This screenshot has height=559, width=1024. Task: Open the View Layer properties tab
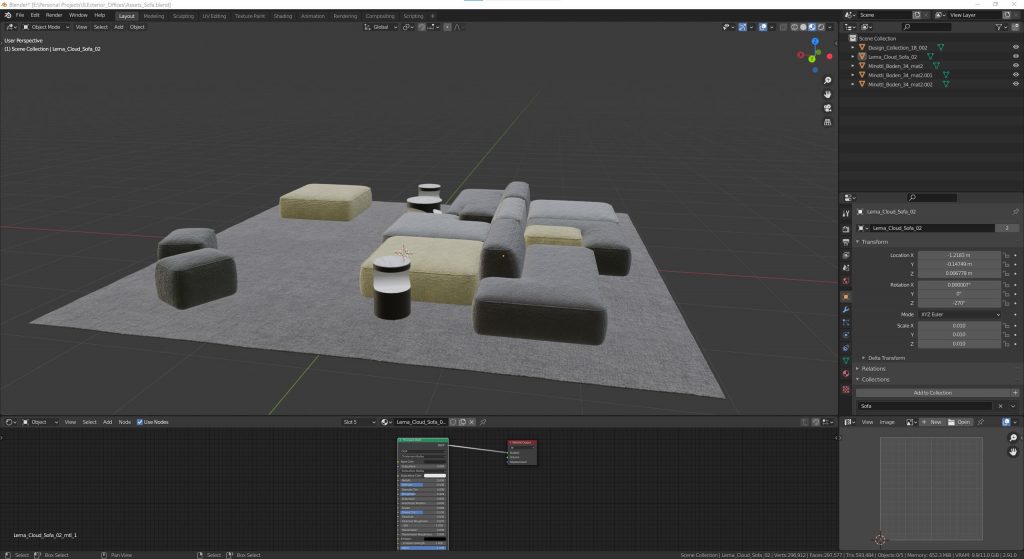click(x=846, y=255)
